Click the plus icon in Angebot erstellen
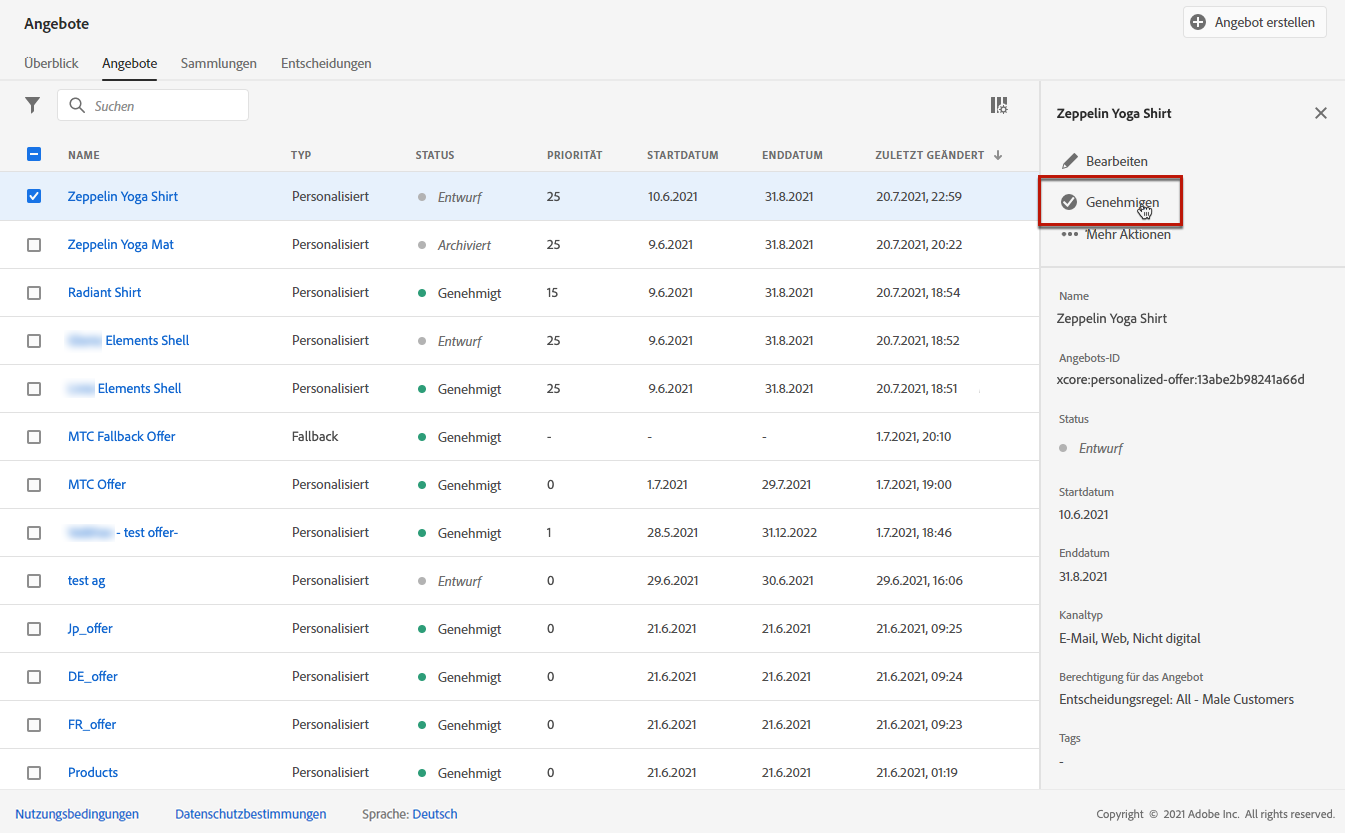 point(1198,22)
